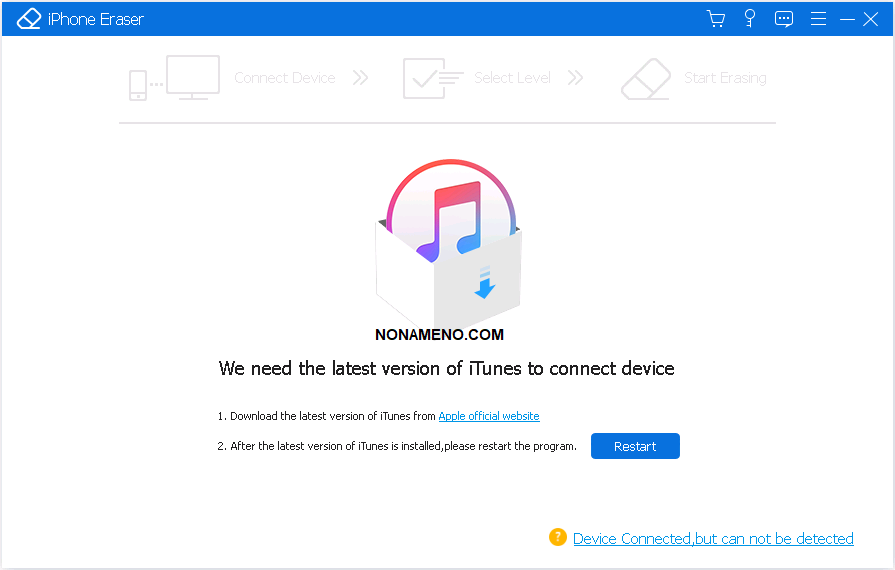Minimize the iPhone Eraser window
Screen dimensions: 895x570
[x=846, y=19]
